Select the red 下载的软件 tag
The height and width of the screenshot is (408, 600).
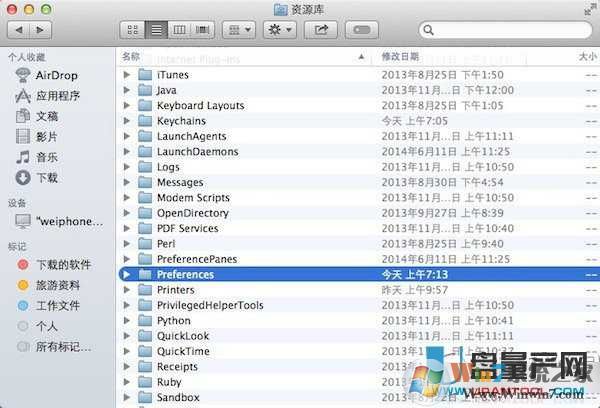pos(54,264)
